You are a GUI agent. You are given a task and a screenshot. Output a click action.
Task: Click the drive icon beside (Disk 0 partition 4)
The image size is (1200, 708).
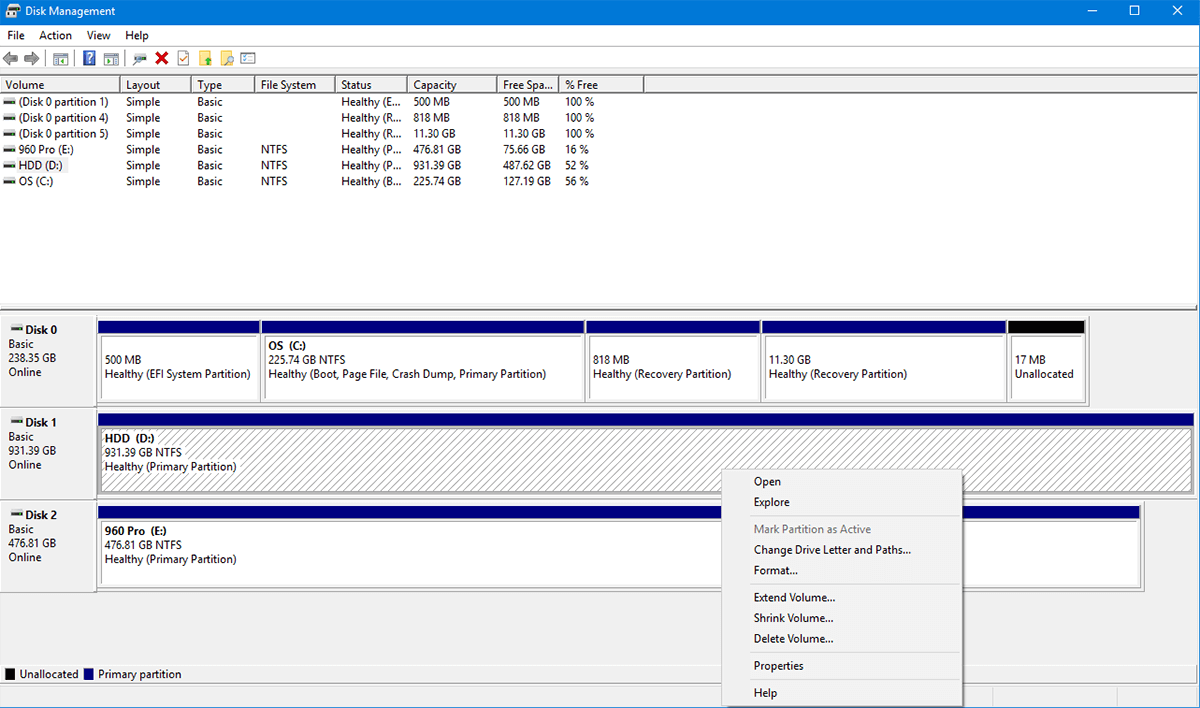click(x=10, y=118)
